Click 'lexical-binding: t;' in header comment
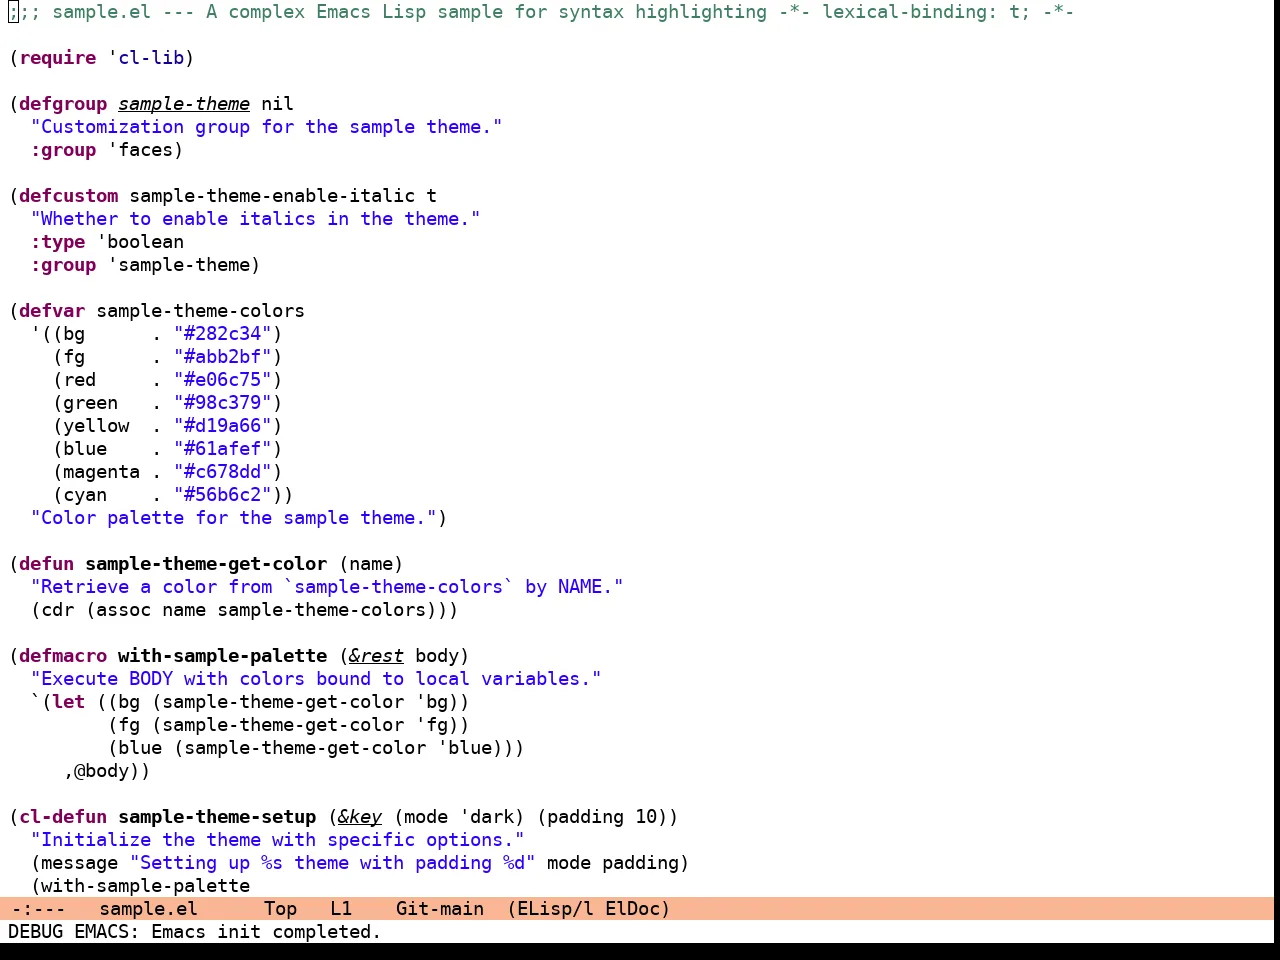The width and height of the screenshot is (1280, 960). tap(926, 12)
